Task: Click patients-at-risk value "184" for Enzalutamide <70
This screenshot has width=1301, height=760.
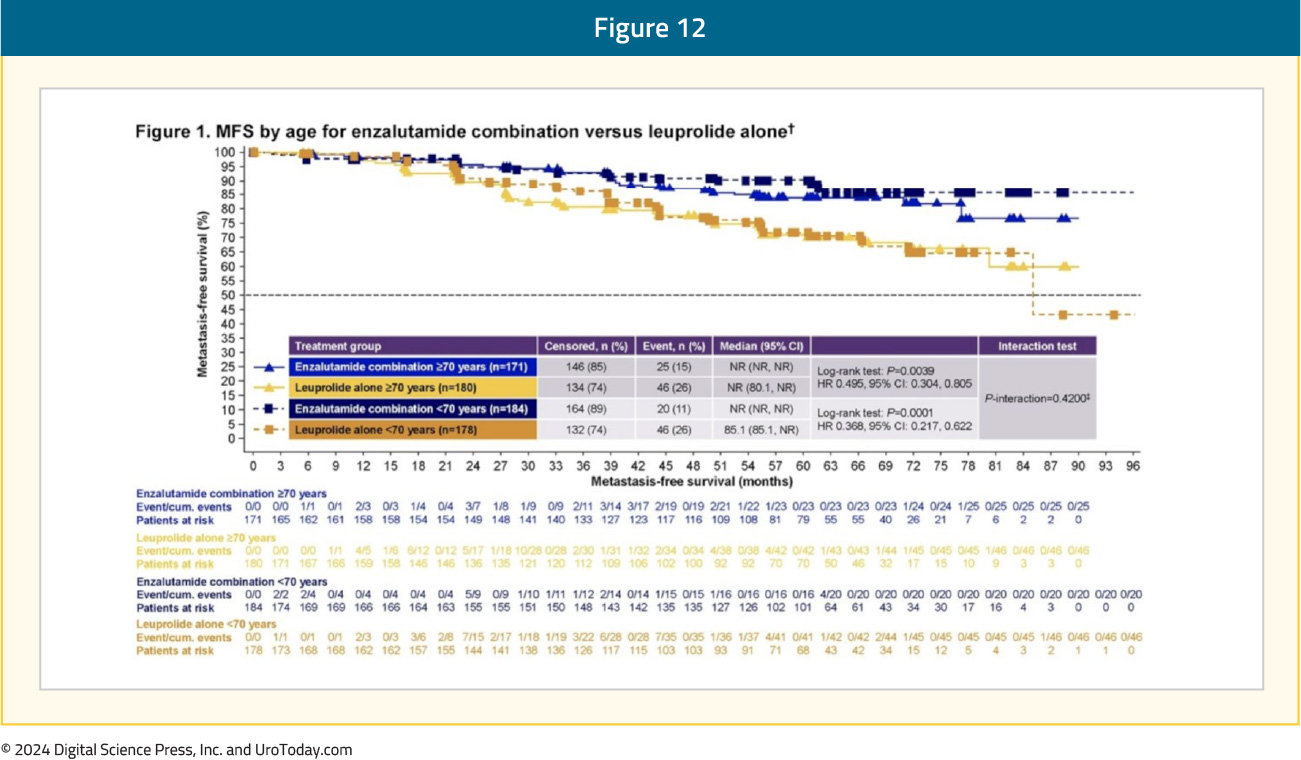Action: [254, 607]
